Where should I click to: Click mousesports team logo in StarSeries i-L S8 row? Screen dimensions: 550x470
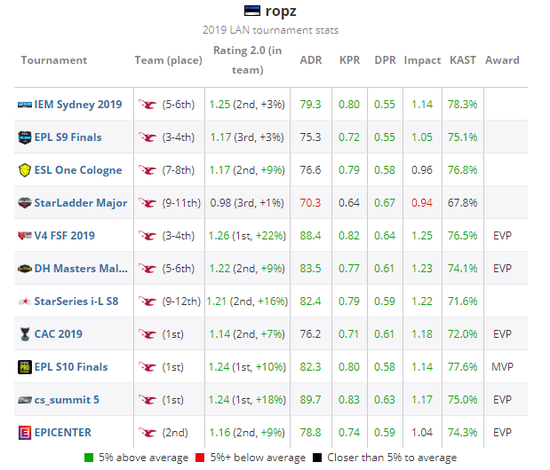147,301
